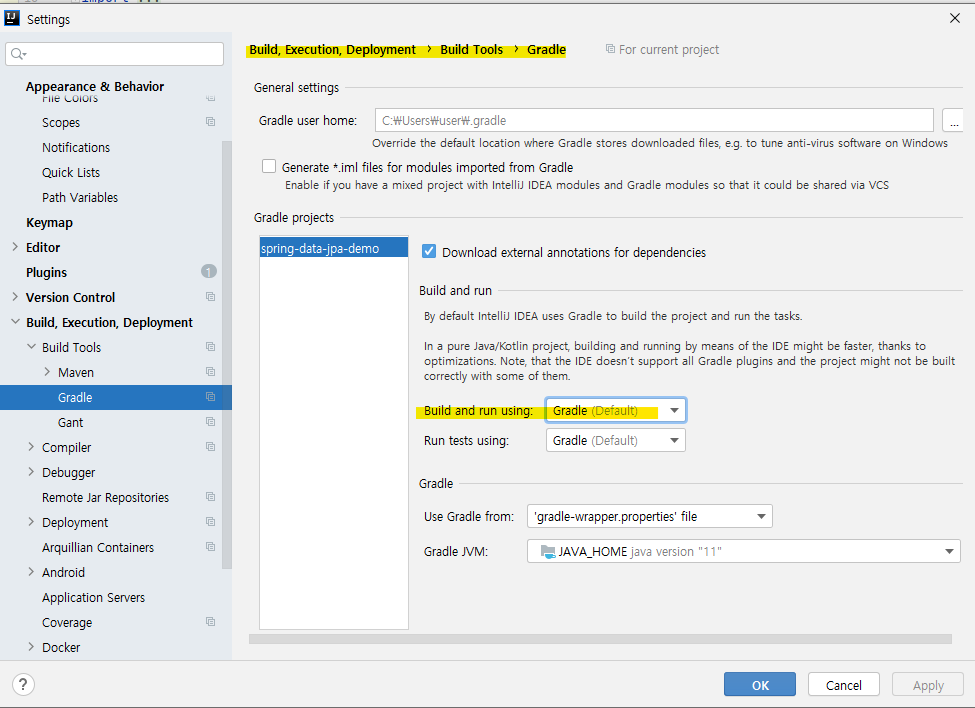The width and height of the screenshot is (975, 708).
Task: Click the JAVA_HOME folder icon in Gradle JVM
Action: click(x=548, y=551)
